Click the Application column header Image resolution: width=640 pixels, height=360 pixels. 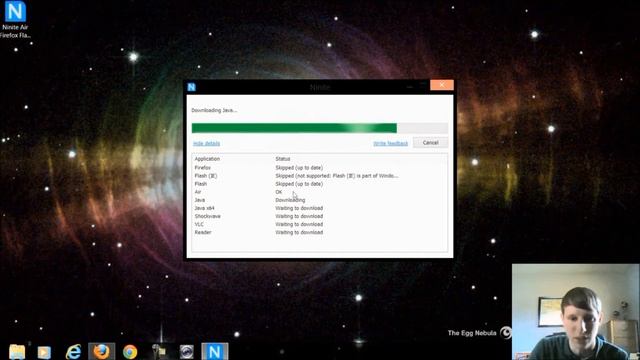(x=207, y=159)
